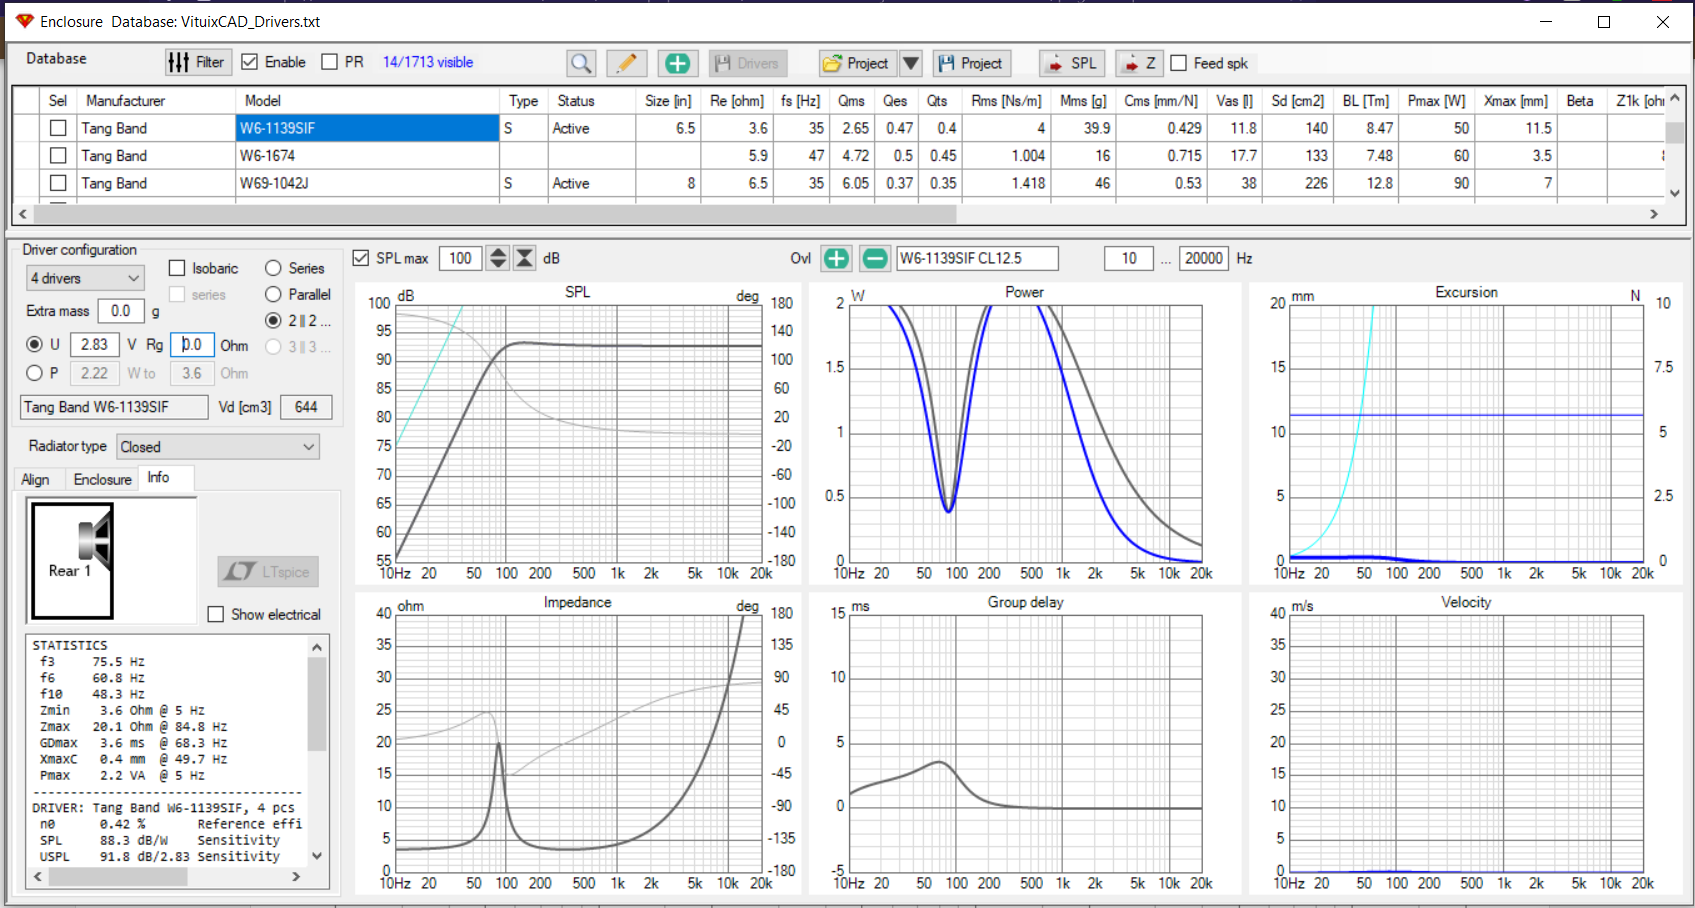Click the SPL max up/down stepper
This screenshot has height=908, width=1695.
(x=498, y=258)
